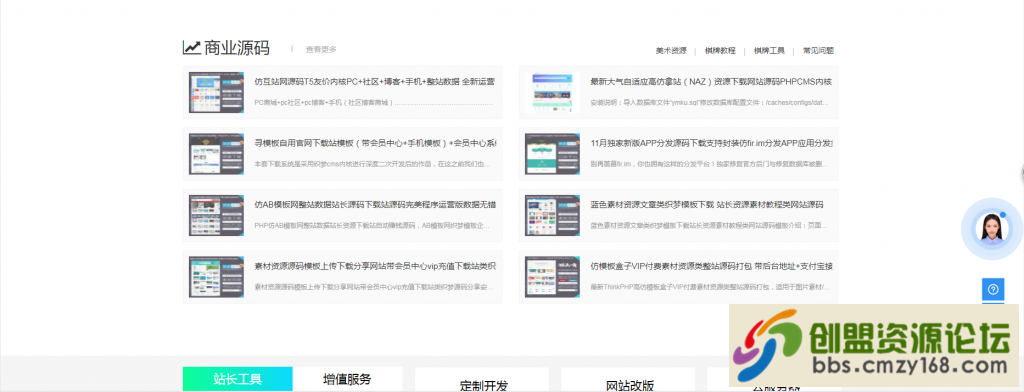
Task: Open the 棋牌教程 category link
Action: click(720, 50)
